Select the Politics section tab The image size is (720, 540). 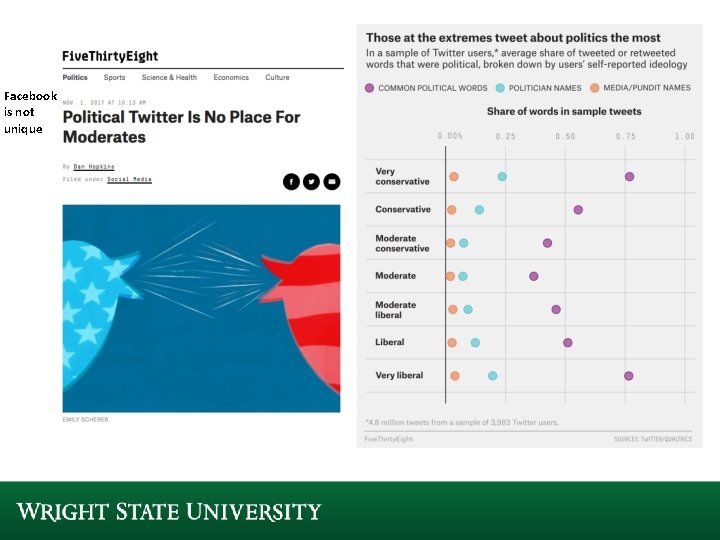(75, 77)
